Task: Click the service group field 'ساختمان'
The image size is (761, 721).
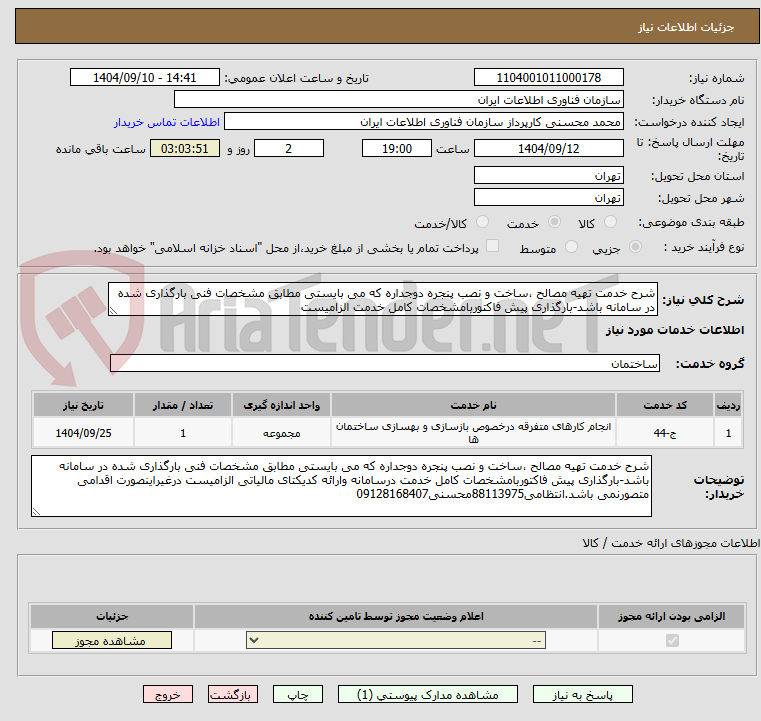Action: [385, 363]
